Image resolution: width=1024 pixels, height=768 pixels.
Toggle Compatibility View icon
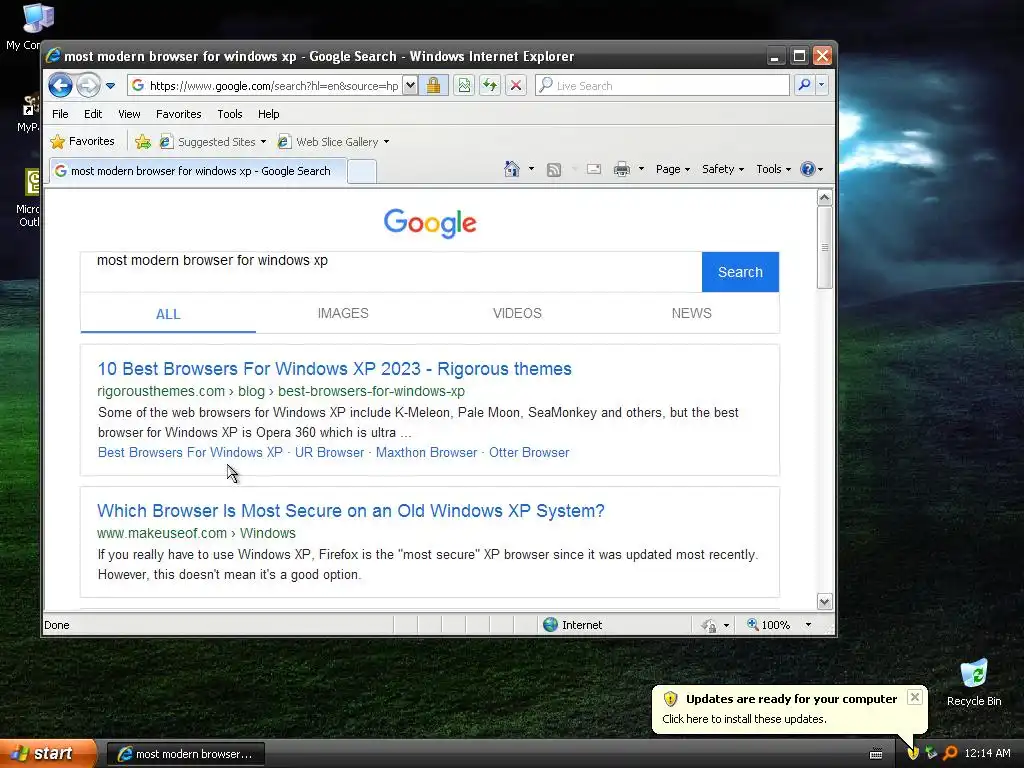tap(464, 86)
